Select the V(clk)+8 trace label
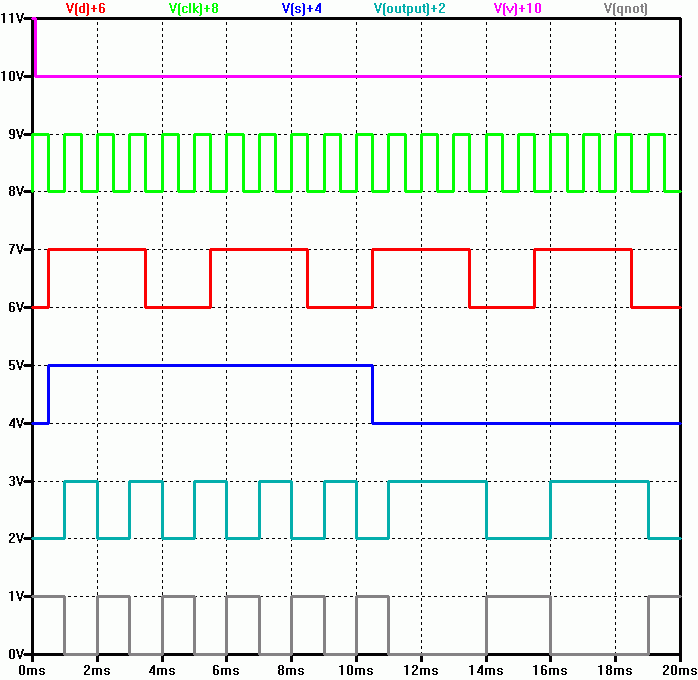This screenshot has height=680, width=698. (194, 8)
